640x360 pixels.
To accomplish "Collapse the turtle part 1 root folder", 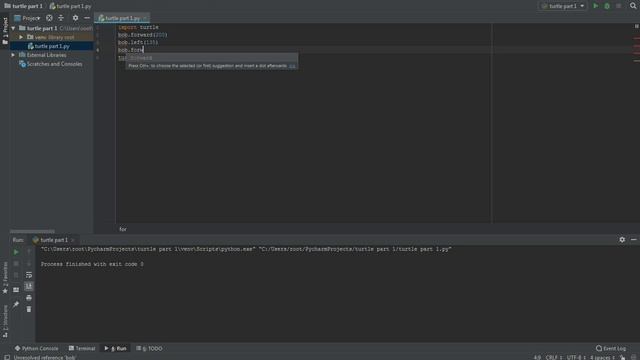I will click(13, 28).
